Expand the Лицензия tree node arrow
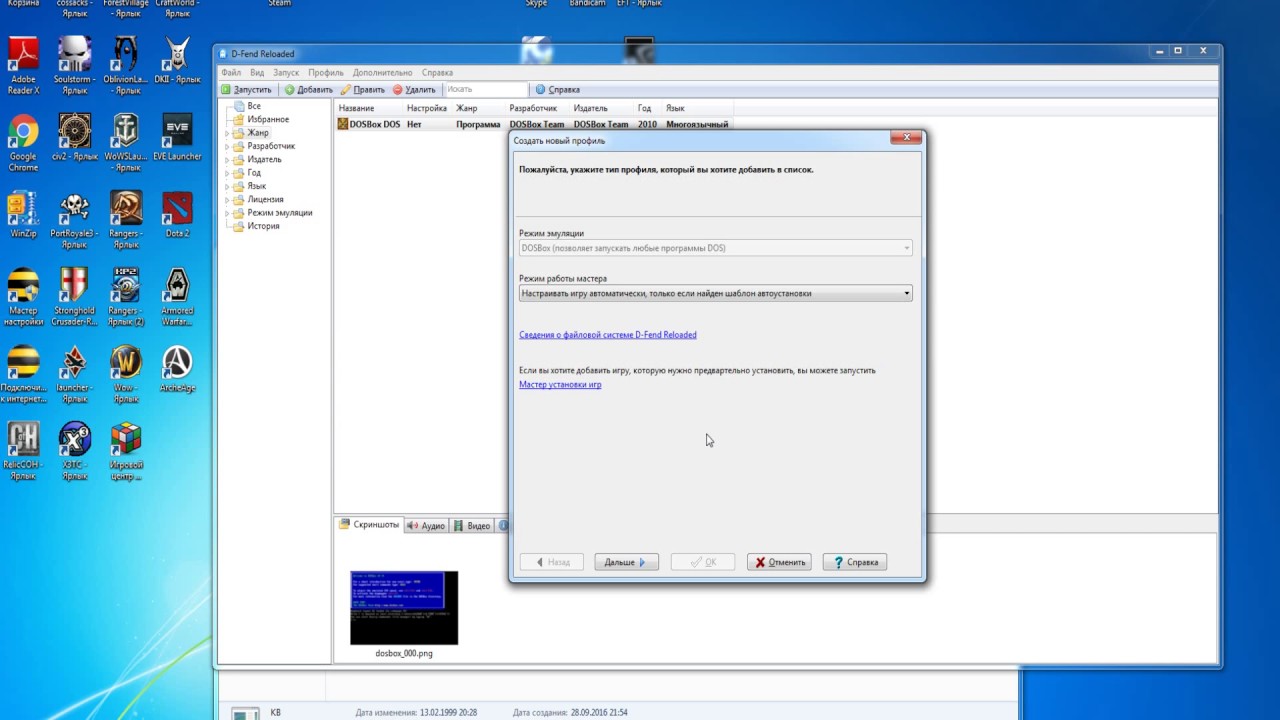Screen dimensions: 1280x720 227,199
